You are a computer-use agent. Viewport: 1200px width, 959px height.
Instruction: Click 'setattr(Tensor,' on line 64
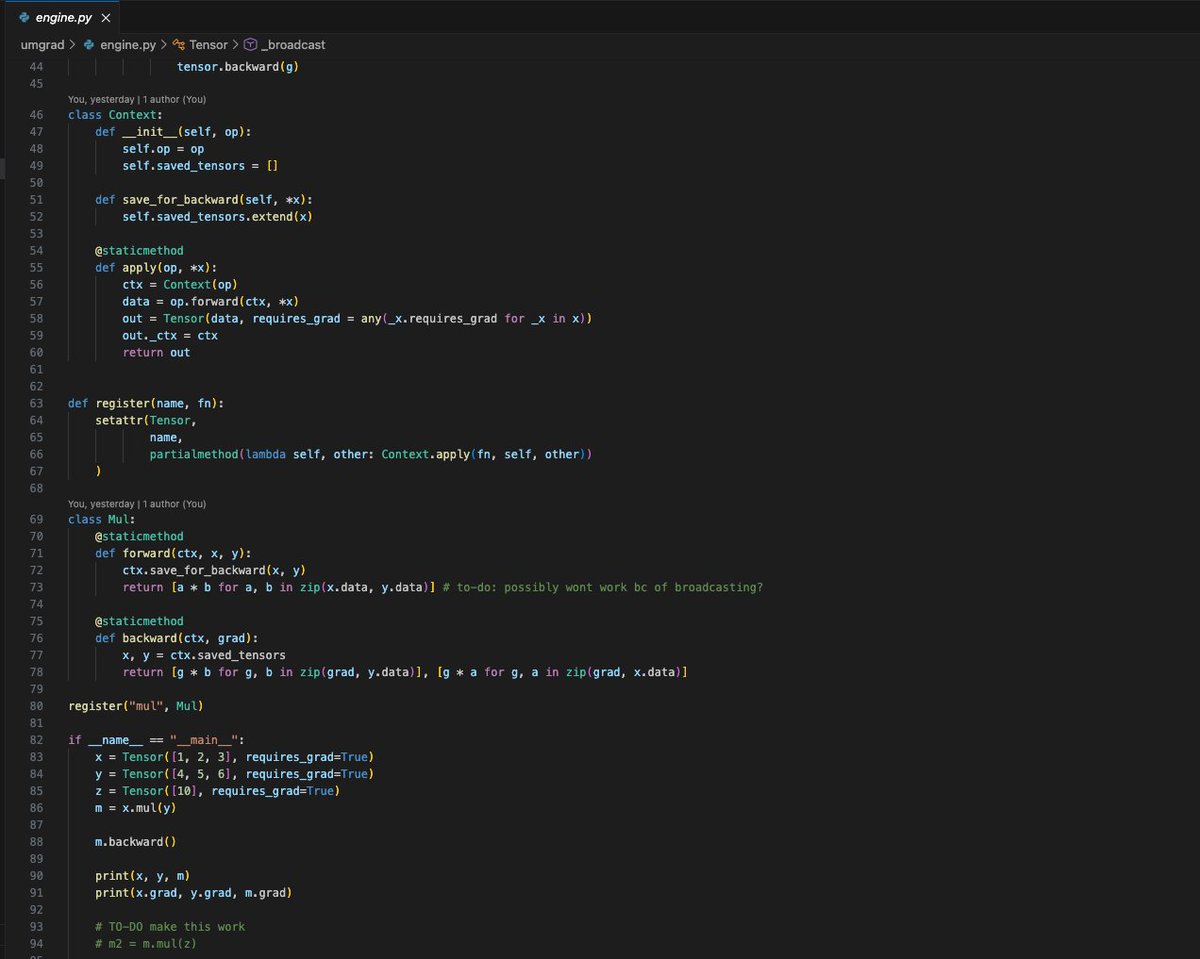146,420
